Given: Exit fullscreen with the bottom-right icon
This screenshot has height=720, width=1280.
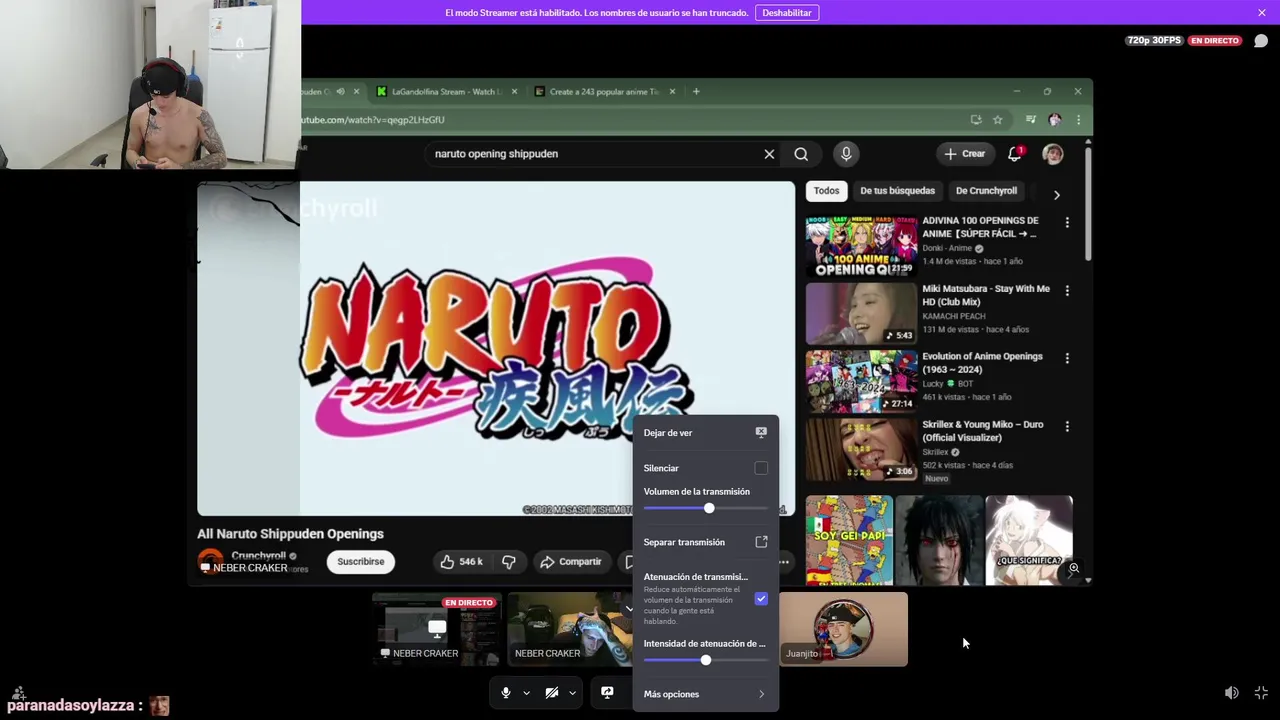Looking at the screenshot, I should (x=1262, y=693).
